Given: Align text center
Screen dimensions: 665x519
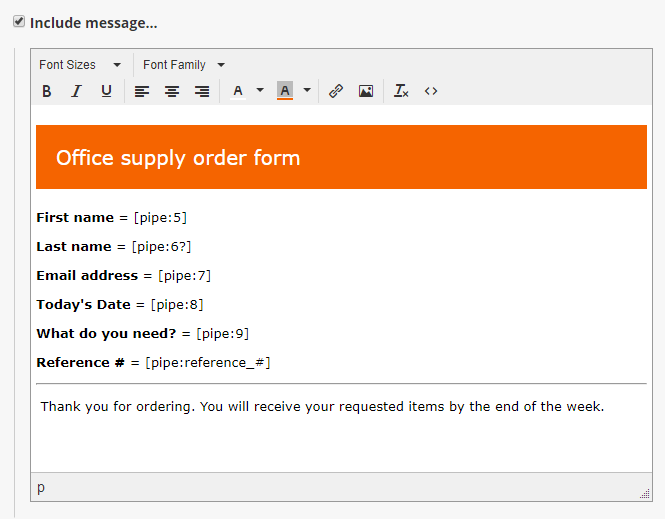Looking at the screenshot, I should [x=172, y=91].
